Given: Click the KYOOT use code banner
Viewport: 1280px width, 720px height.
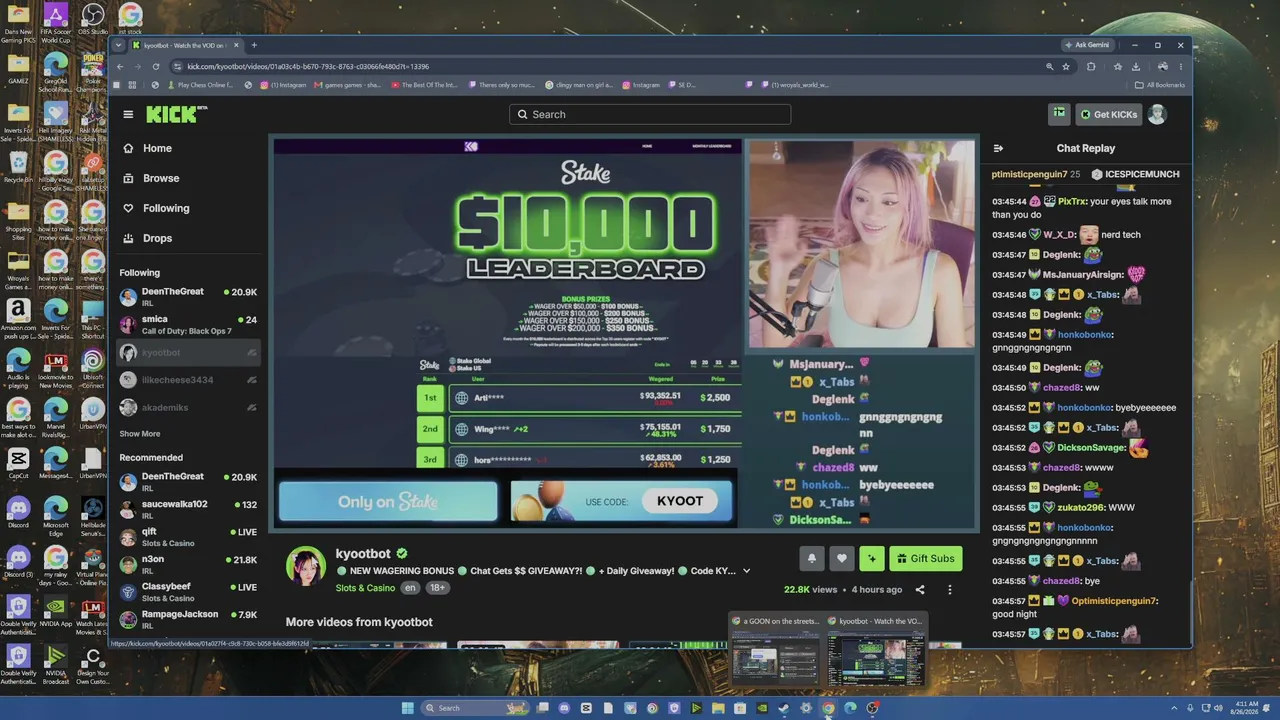Looking at the screenshot, I should click(x=622, y=502).
